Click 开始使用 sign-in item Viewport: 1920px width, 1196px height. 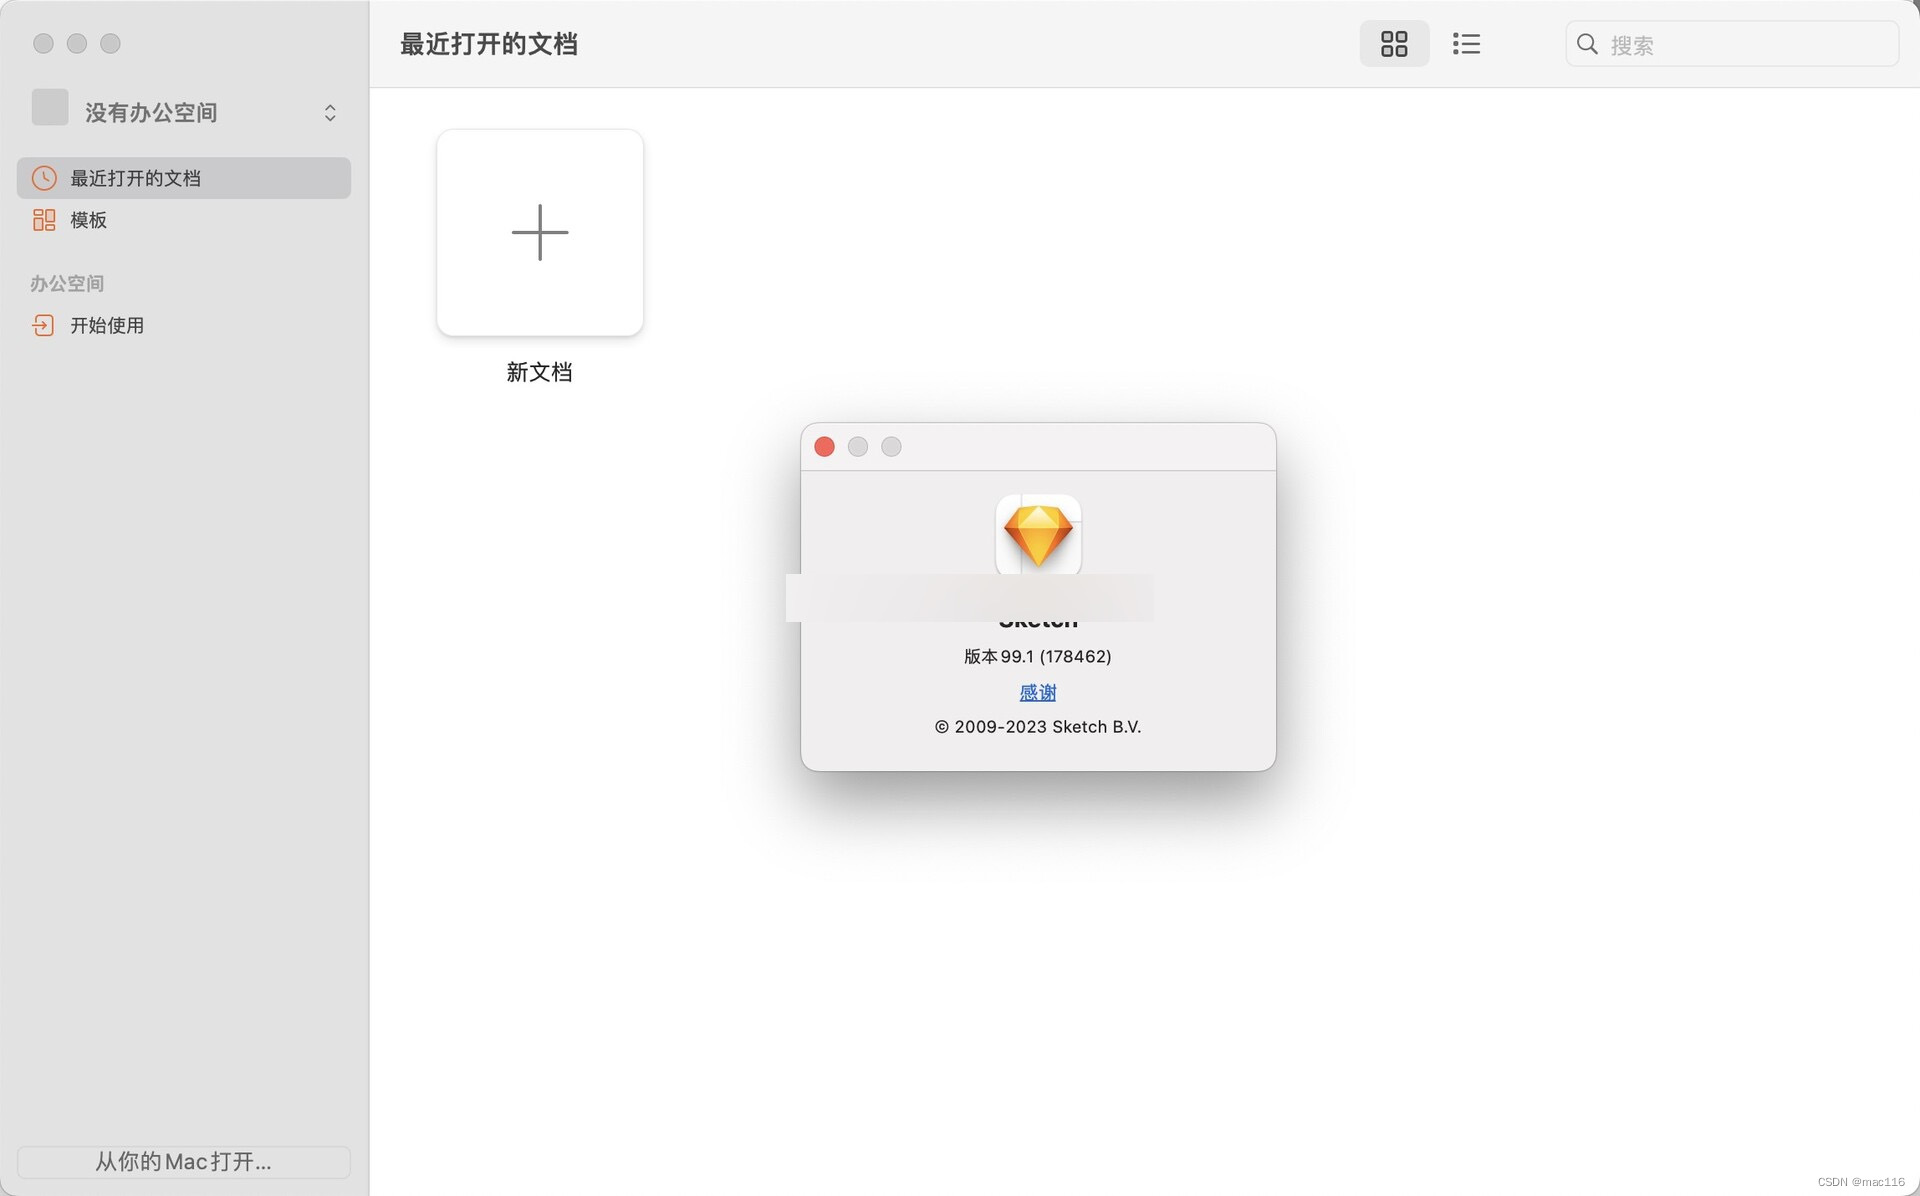point(184,325)
